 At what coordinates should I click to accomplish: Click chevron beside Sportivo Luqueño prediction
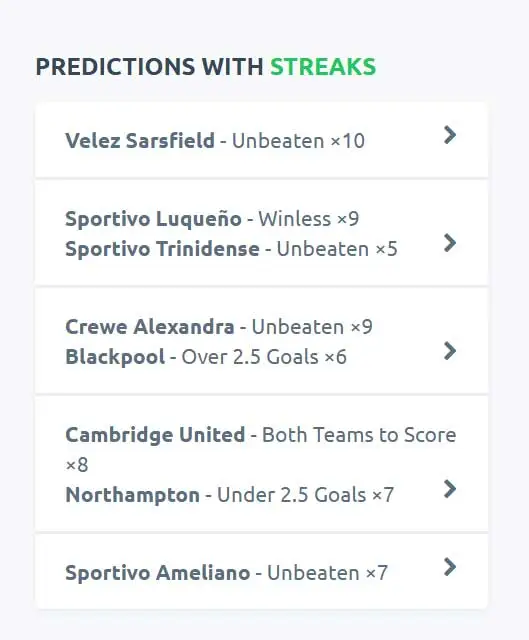click(x=449, y=243)
